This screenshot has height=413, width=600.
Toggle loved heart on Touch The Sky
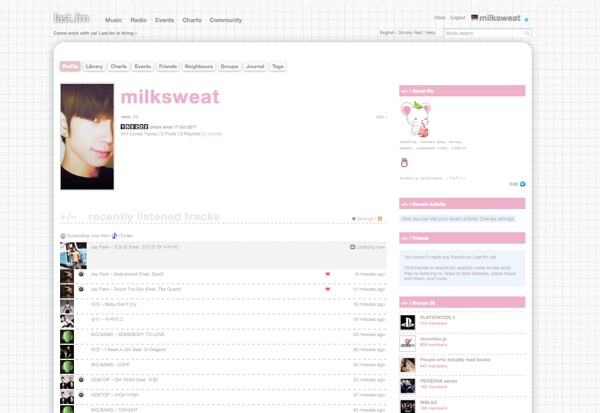(x=328, y=289)
